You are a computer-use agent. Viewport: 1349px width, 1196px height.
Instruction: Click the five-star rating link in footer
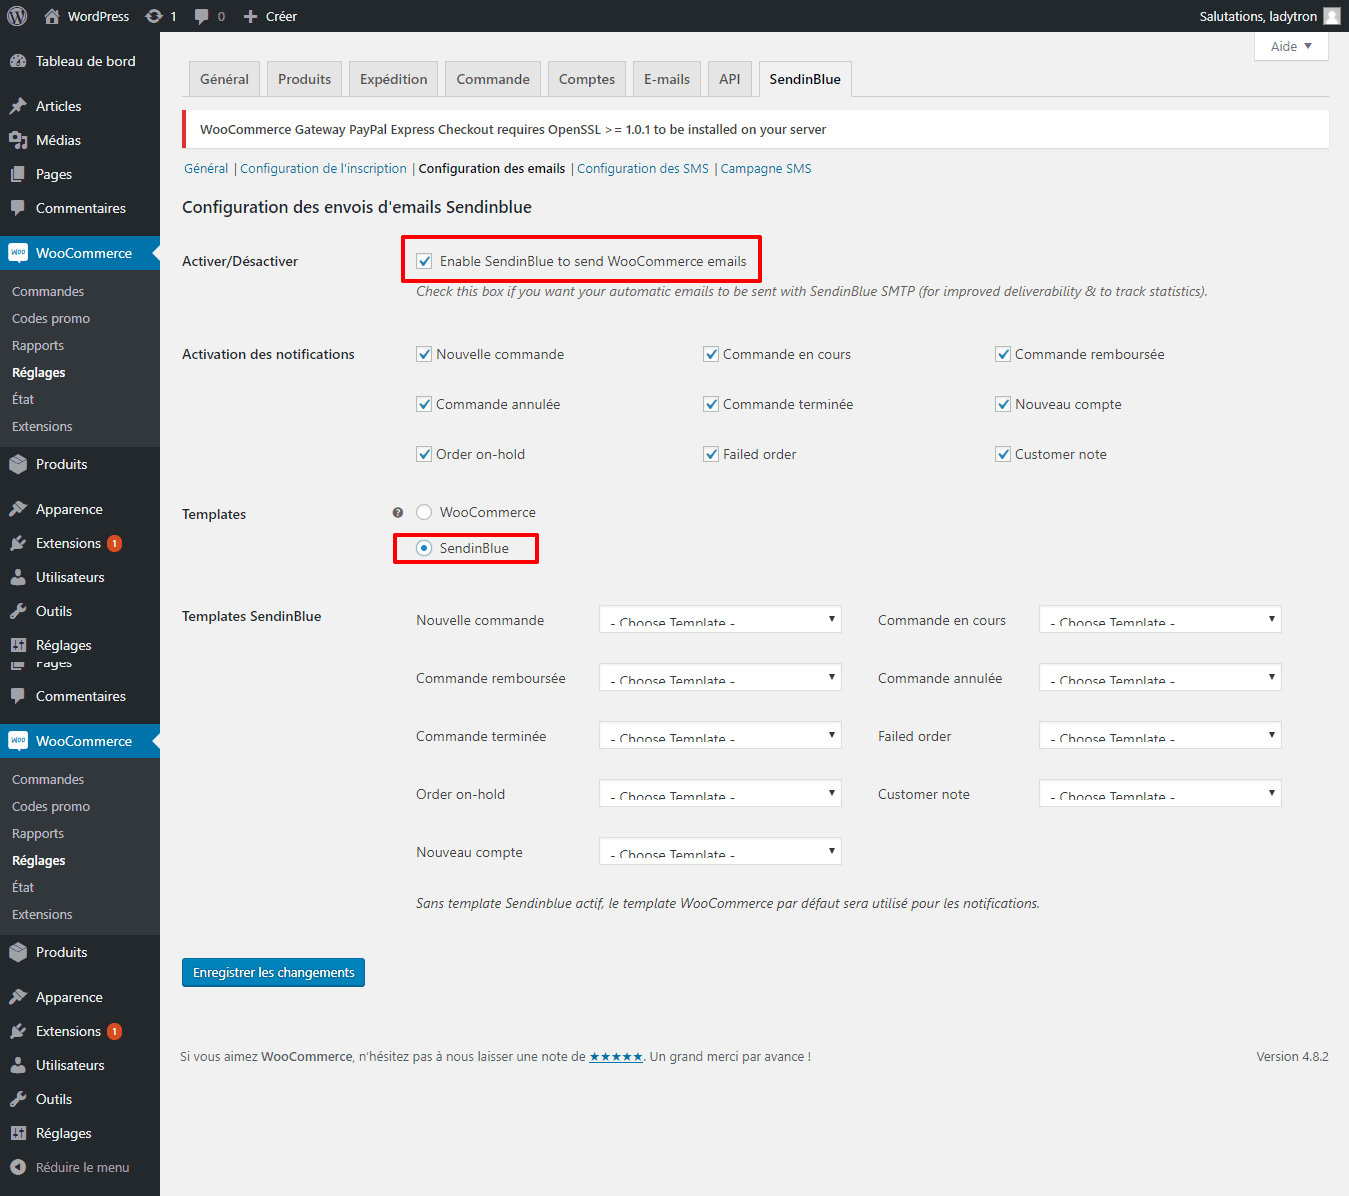[x=616, y=1056]
